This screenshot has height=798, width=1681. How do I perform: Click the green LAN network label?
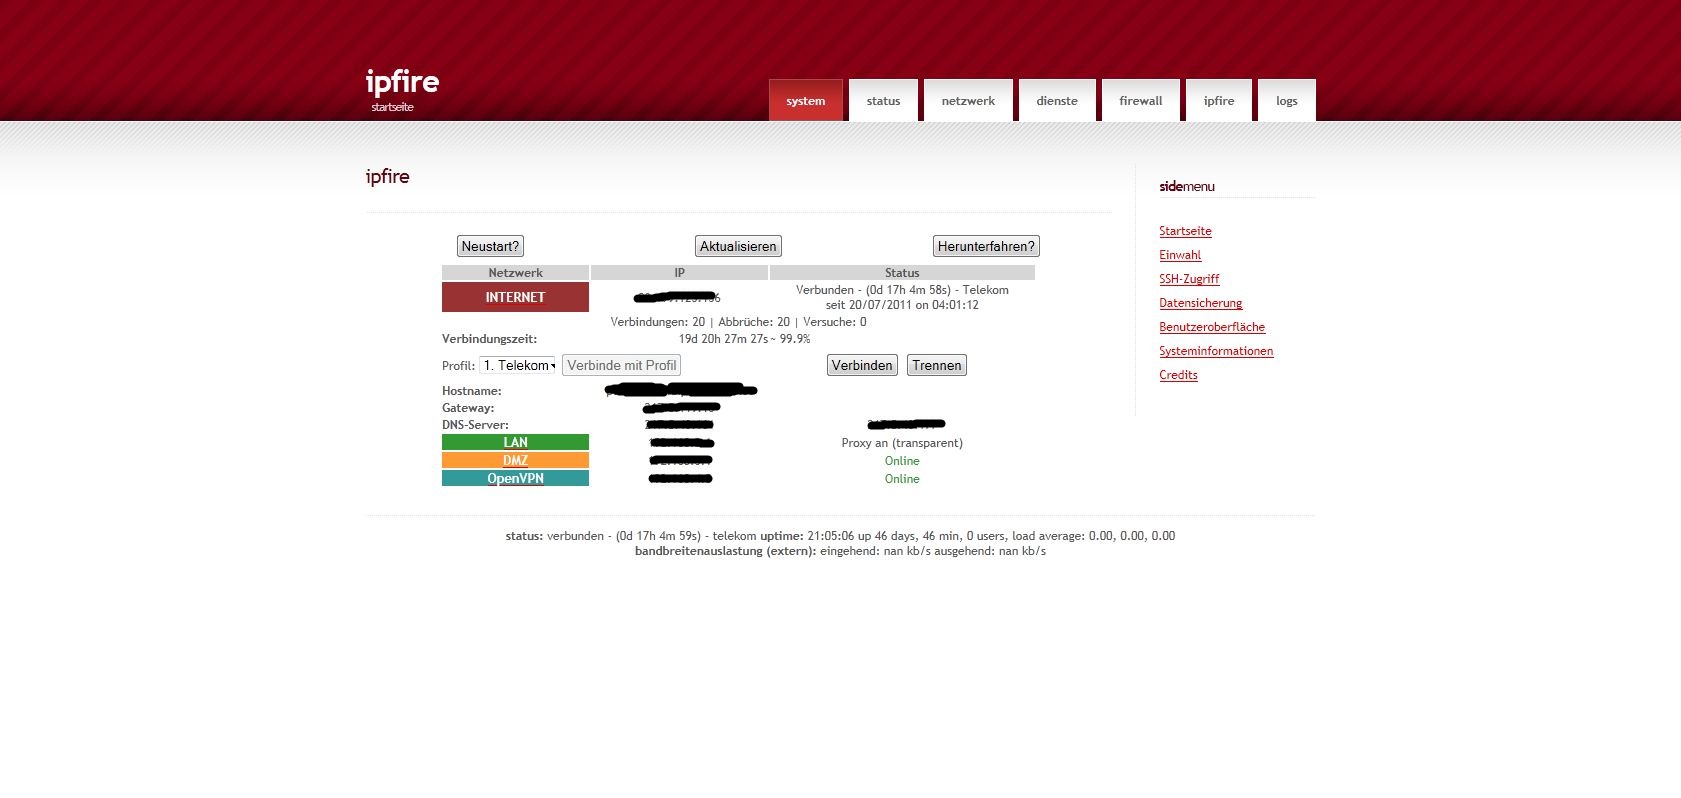pos(515,442)
